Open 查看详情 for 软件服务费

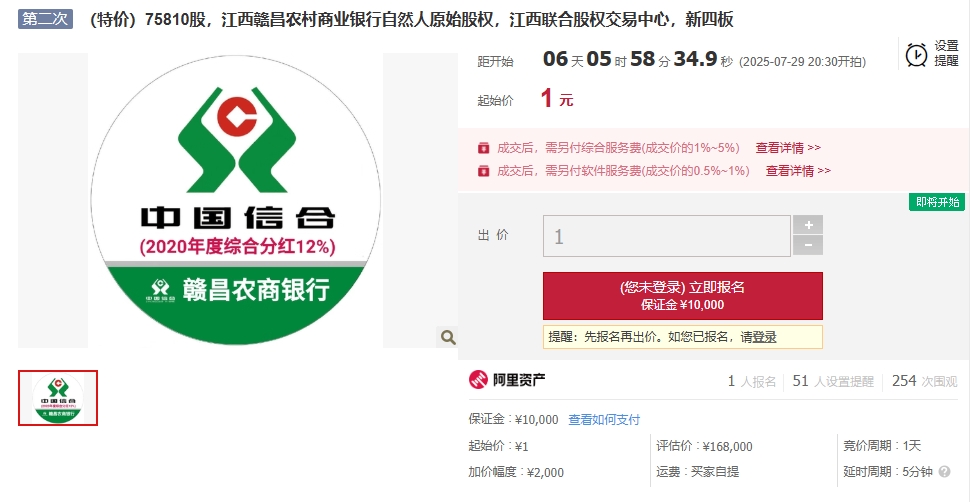pos(798,171)
